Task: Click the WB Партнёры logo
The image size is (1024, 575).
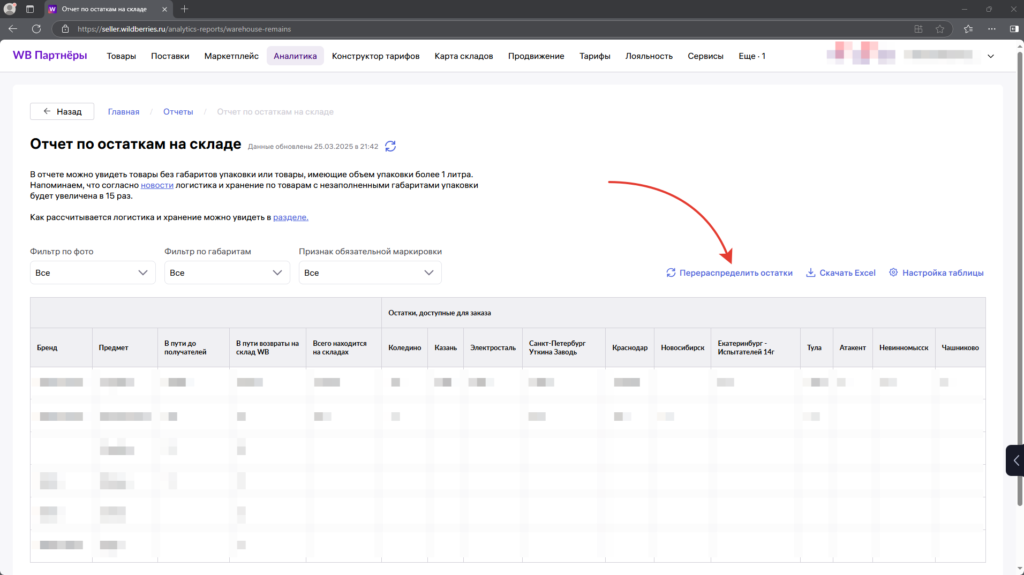Action: coord(50,56)
